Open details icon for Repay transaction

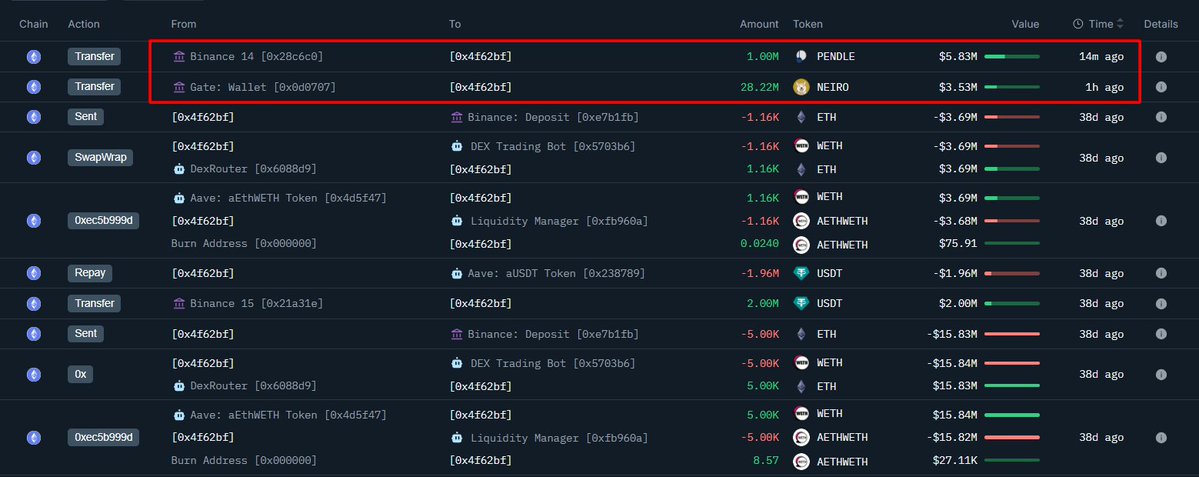1161,273
